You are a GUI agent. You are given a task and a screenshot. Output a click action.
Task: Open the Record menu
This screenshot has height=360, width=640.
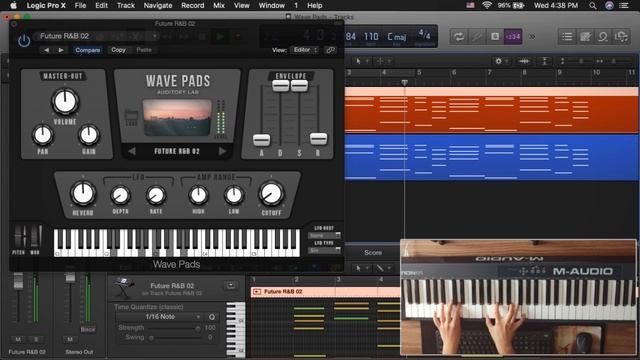click(x=193, y=5)
